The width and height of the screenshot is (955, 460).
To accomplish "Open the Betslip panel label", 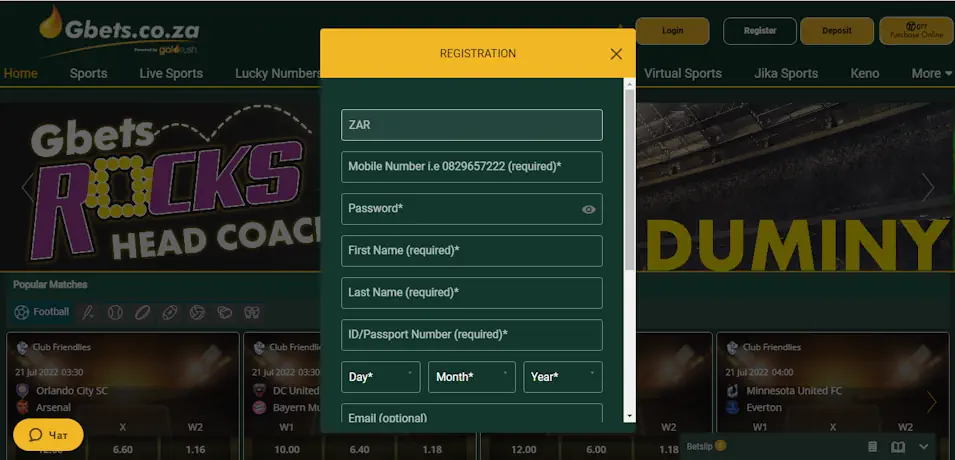I will [x=698, y=447].
